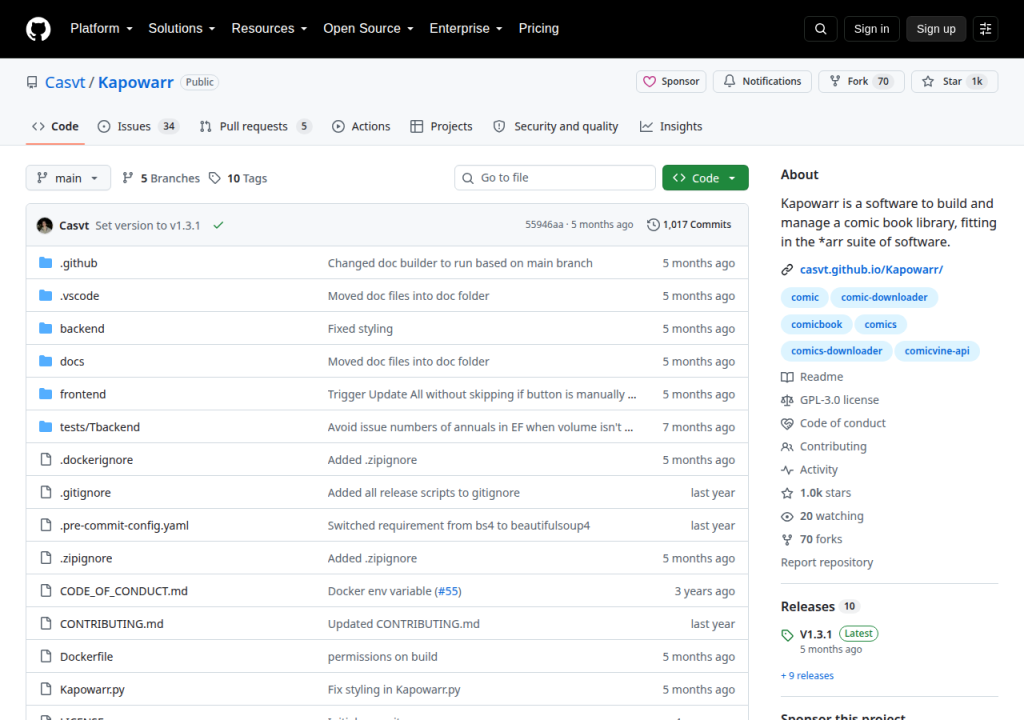Open the CONTRIBUTING.md file
This screenshot has height=720, width=1024.
point(112,624)
